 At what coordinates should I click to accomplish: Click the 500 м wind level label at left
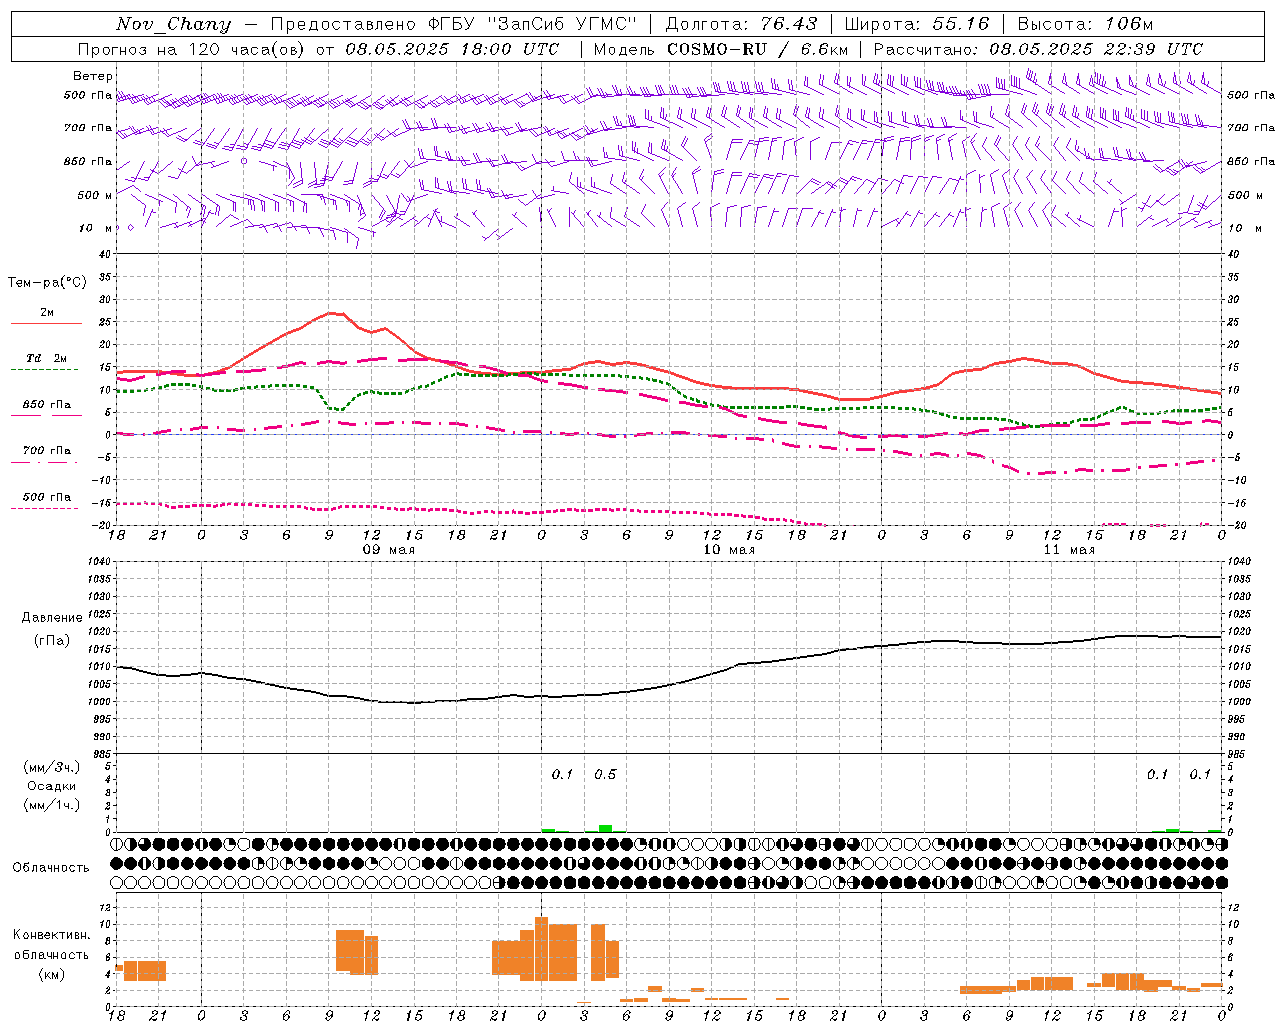(95, 195)
